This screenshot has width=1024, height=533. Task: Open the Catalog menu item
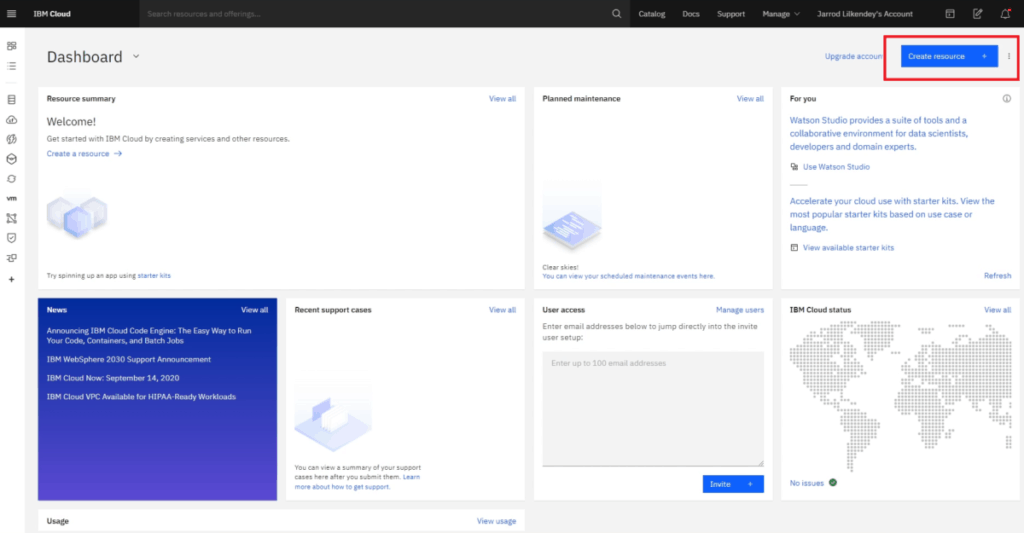pyautogui.click(x=652, y=14)
